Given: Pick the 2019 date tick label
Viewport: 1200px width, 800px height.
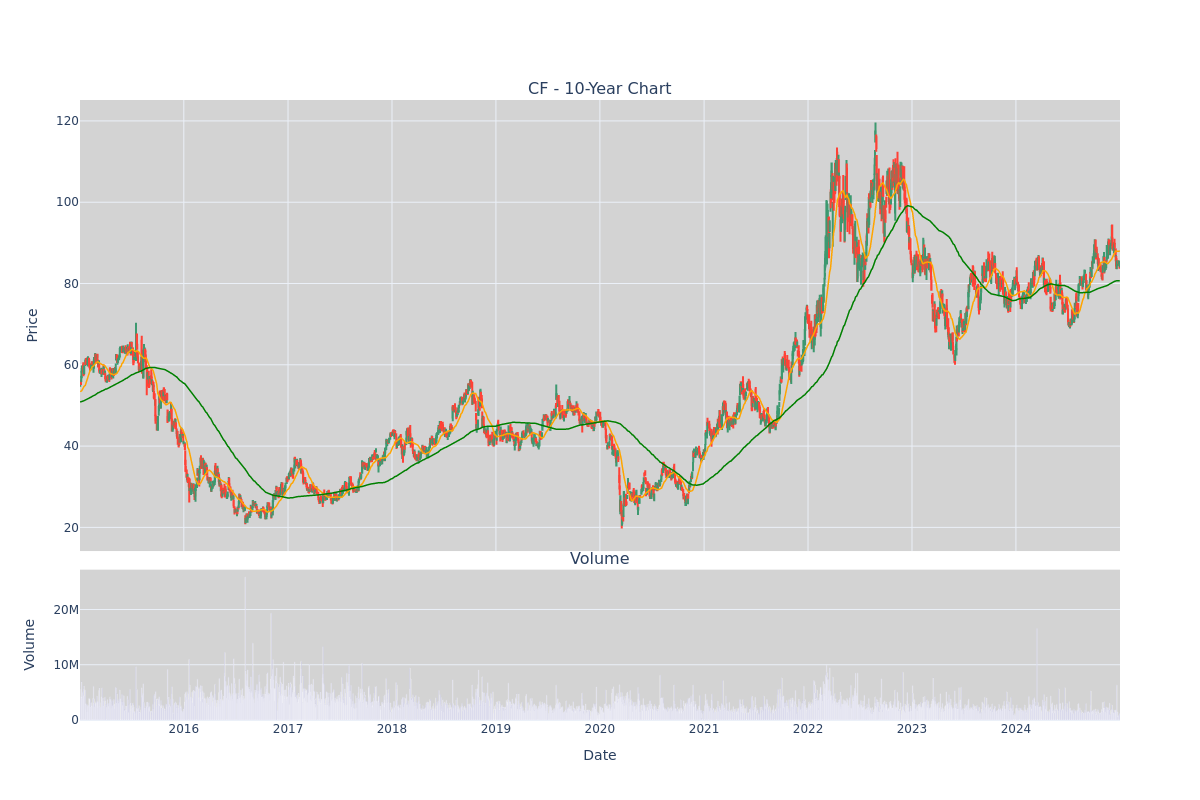Looking at the screenshot, I should pyautogui.click(x=496, y=729).
